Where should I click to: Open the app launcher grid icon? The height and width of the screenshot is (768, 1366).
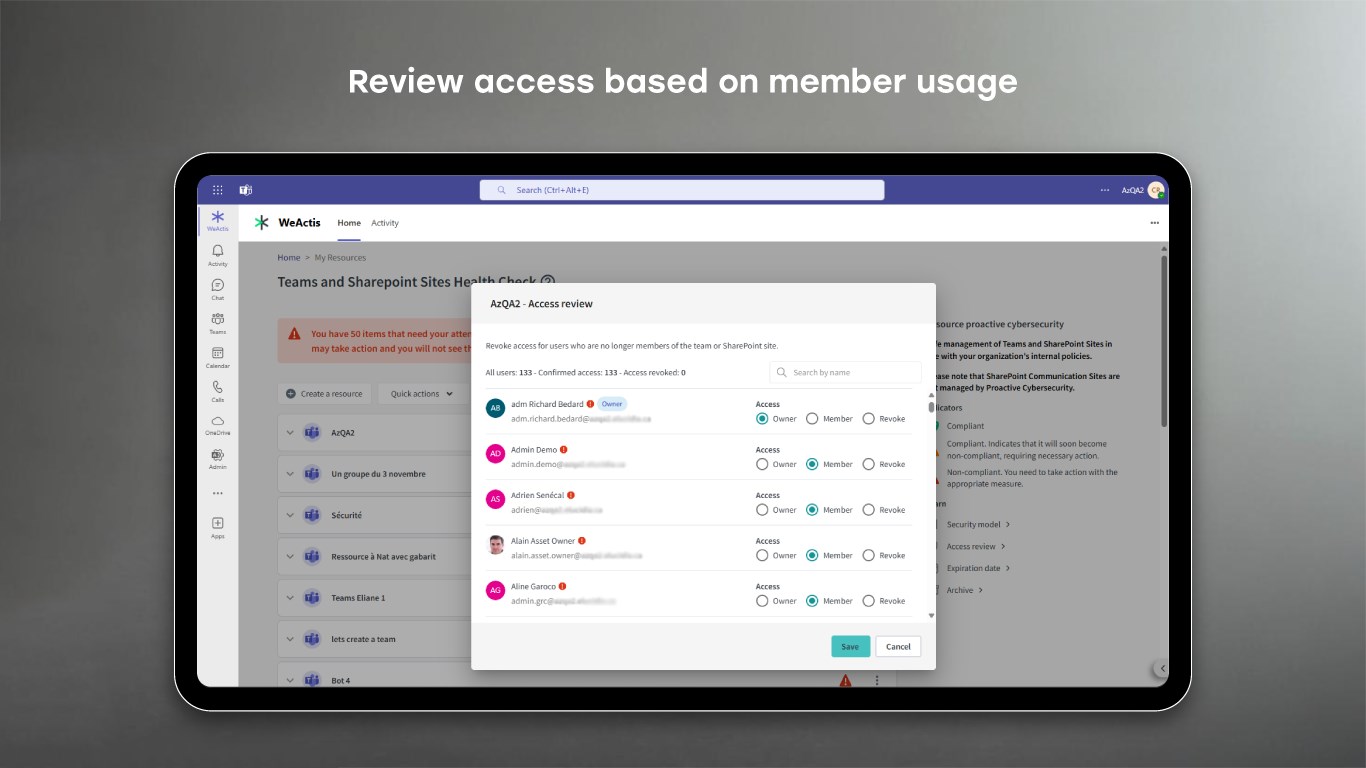tap(217, 190)
